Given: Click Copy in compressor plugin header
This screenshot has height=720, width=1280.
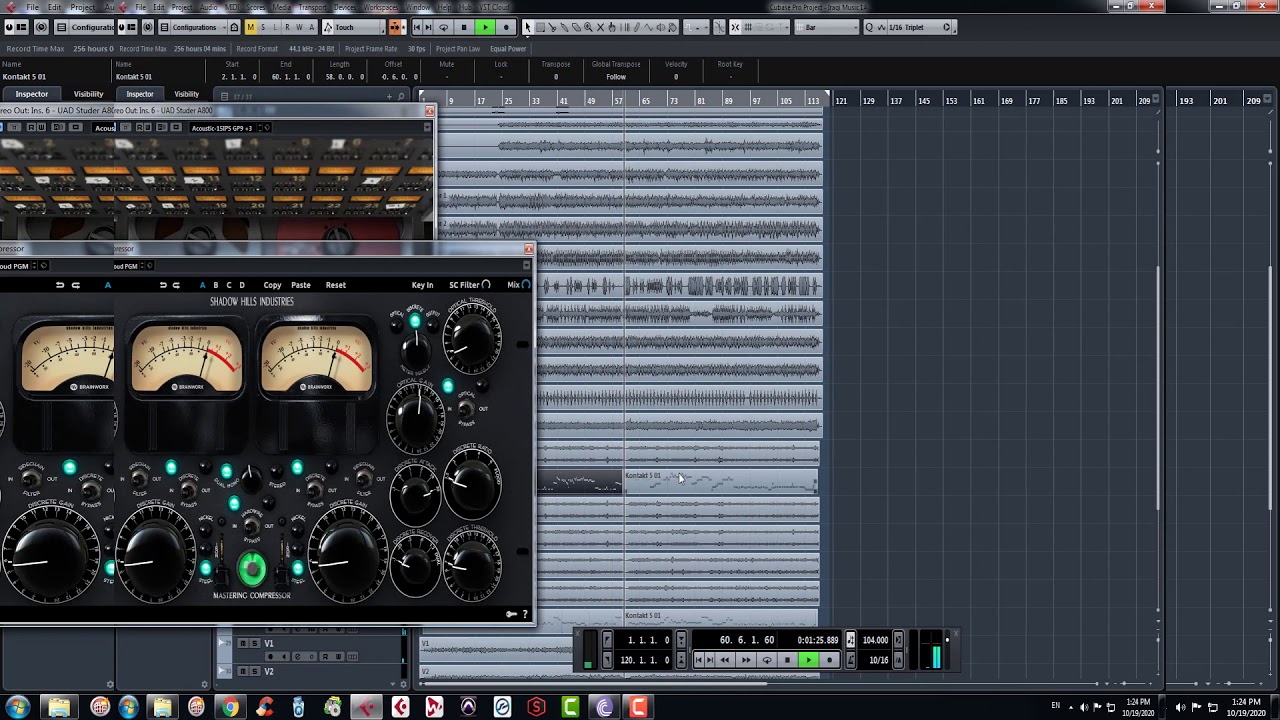Looking at the screenshot, I should 272,285.
